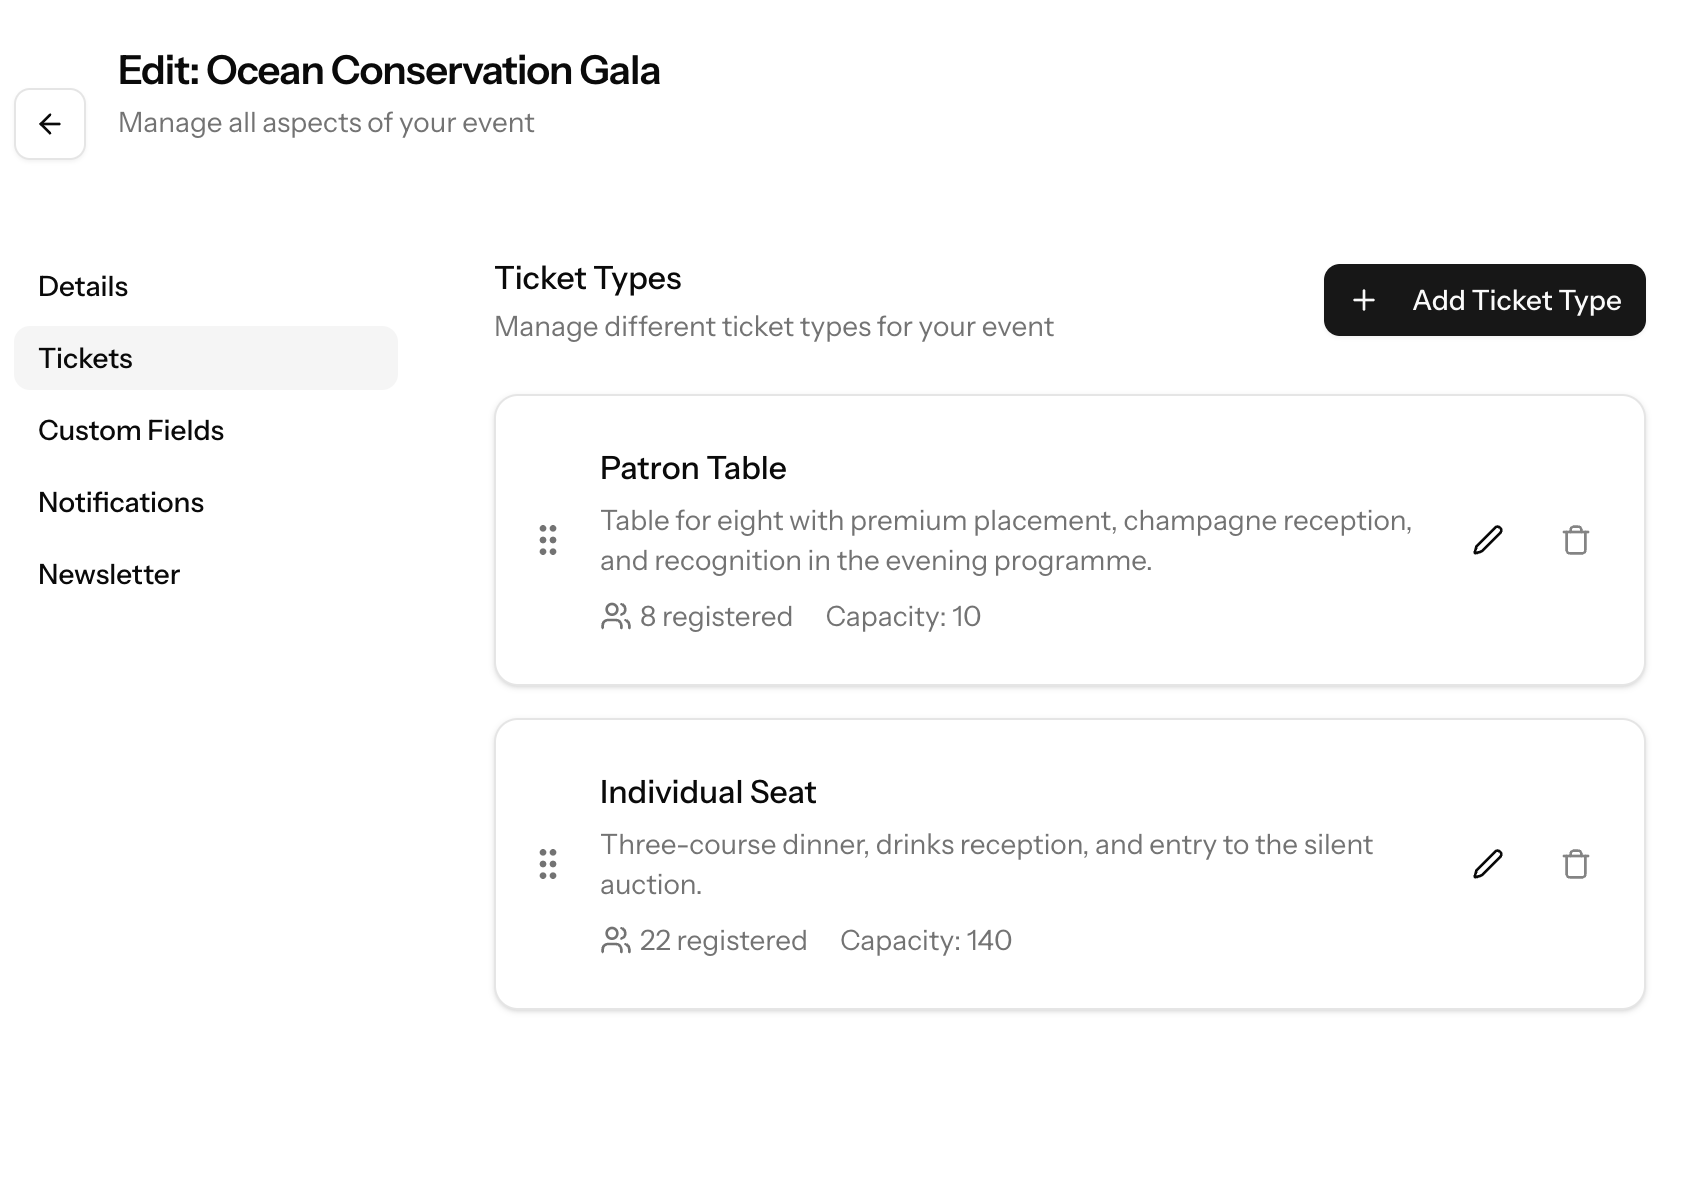Grab the drag handle on Individual Seat
Viewport: 1702px width, 1178px height.
click(547, 863)
